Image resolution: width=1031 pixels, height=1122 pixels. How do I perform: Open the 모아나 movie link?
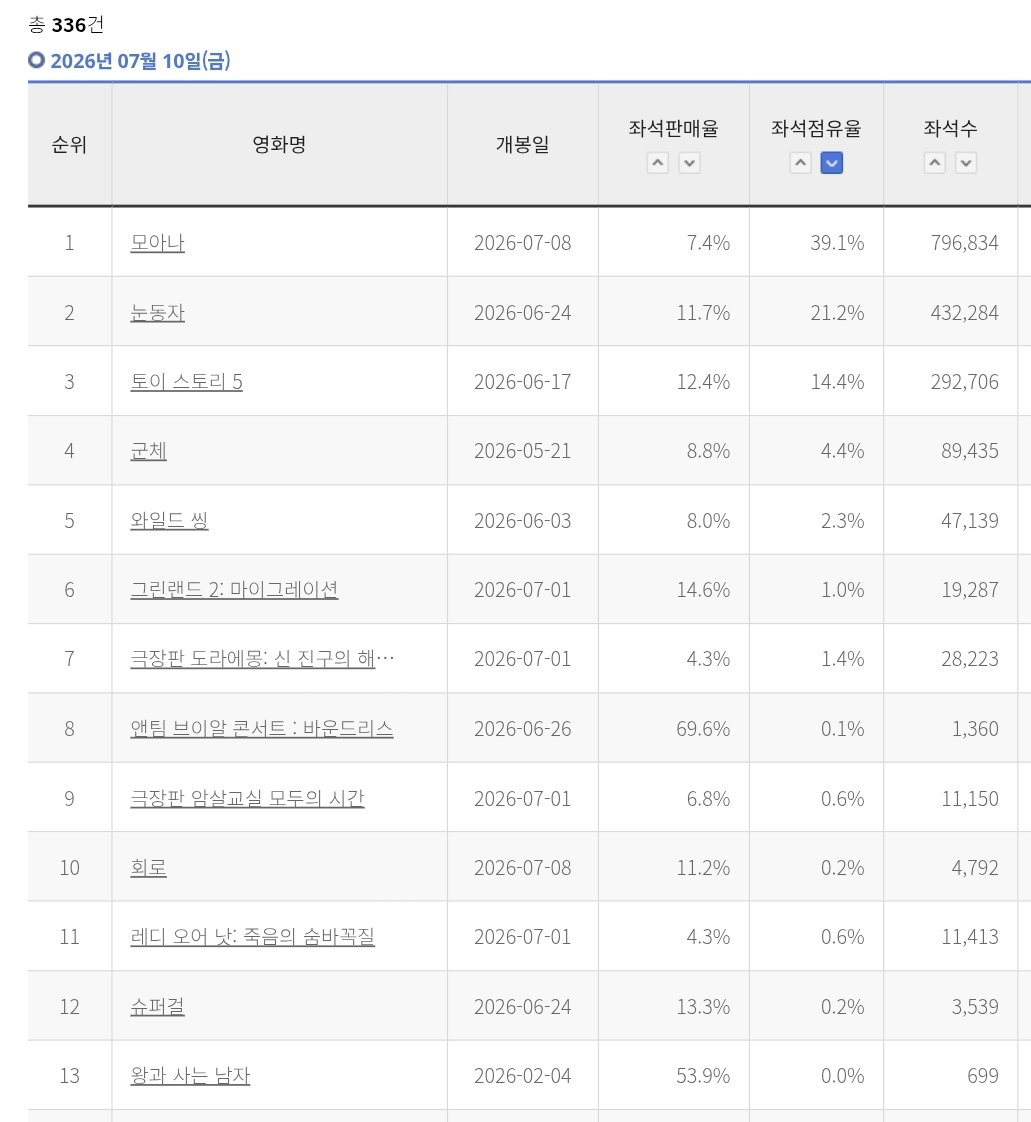pyautogui.click(x=157, y=243)
